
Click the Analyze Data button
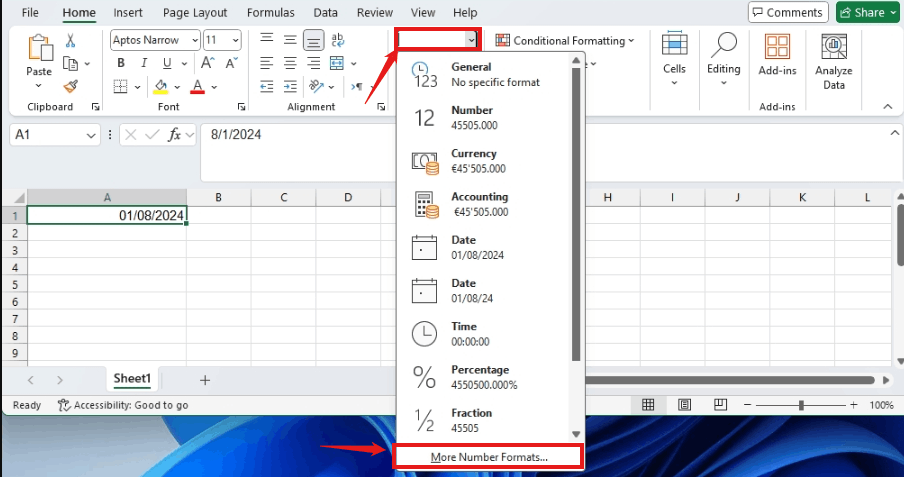(834, 62)
